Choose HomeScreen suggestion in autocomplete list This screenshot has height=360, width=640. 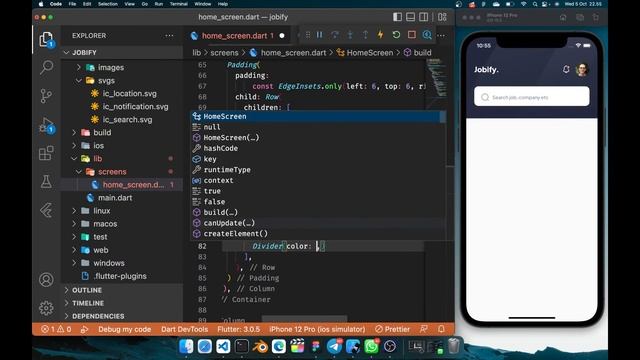318,116
